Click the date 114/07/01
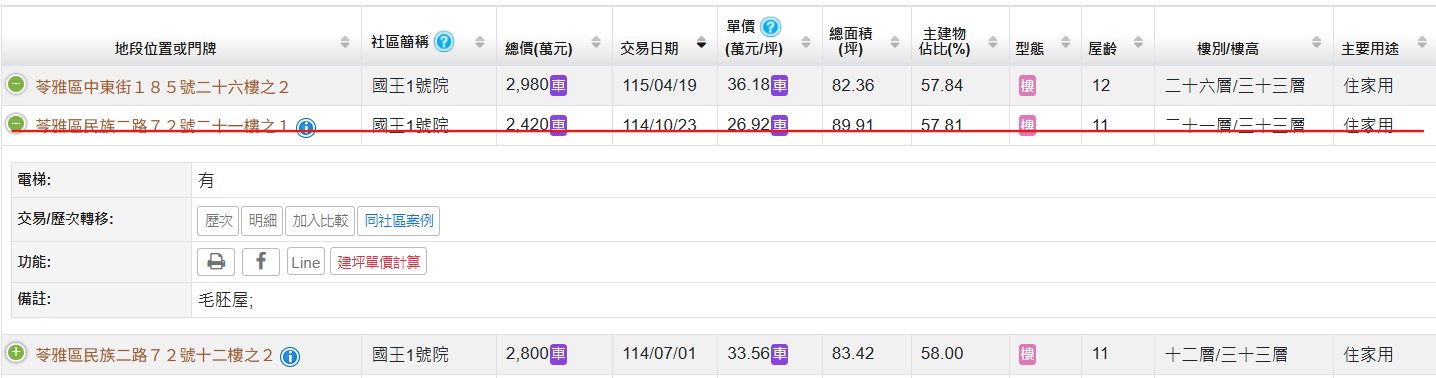 click(659, 354)
